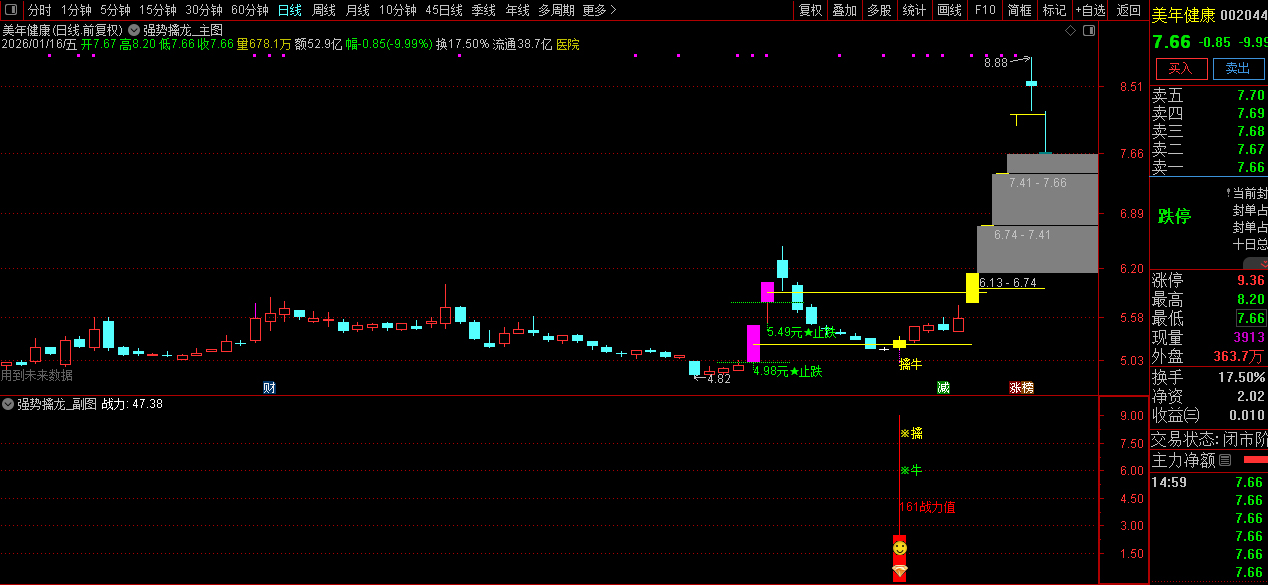1268x585 pixels.
Task: Click the 卖二 price 7.67 row
Action: point(1209,150)
